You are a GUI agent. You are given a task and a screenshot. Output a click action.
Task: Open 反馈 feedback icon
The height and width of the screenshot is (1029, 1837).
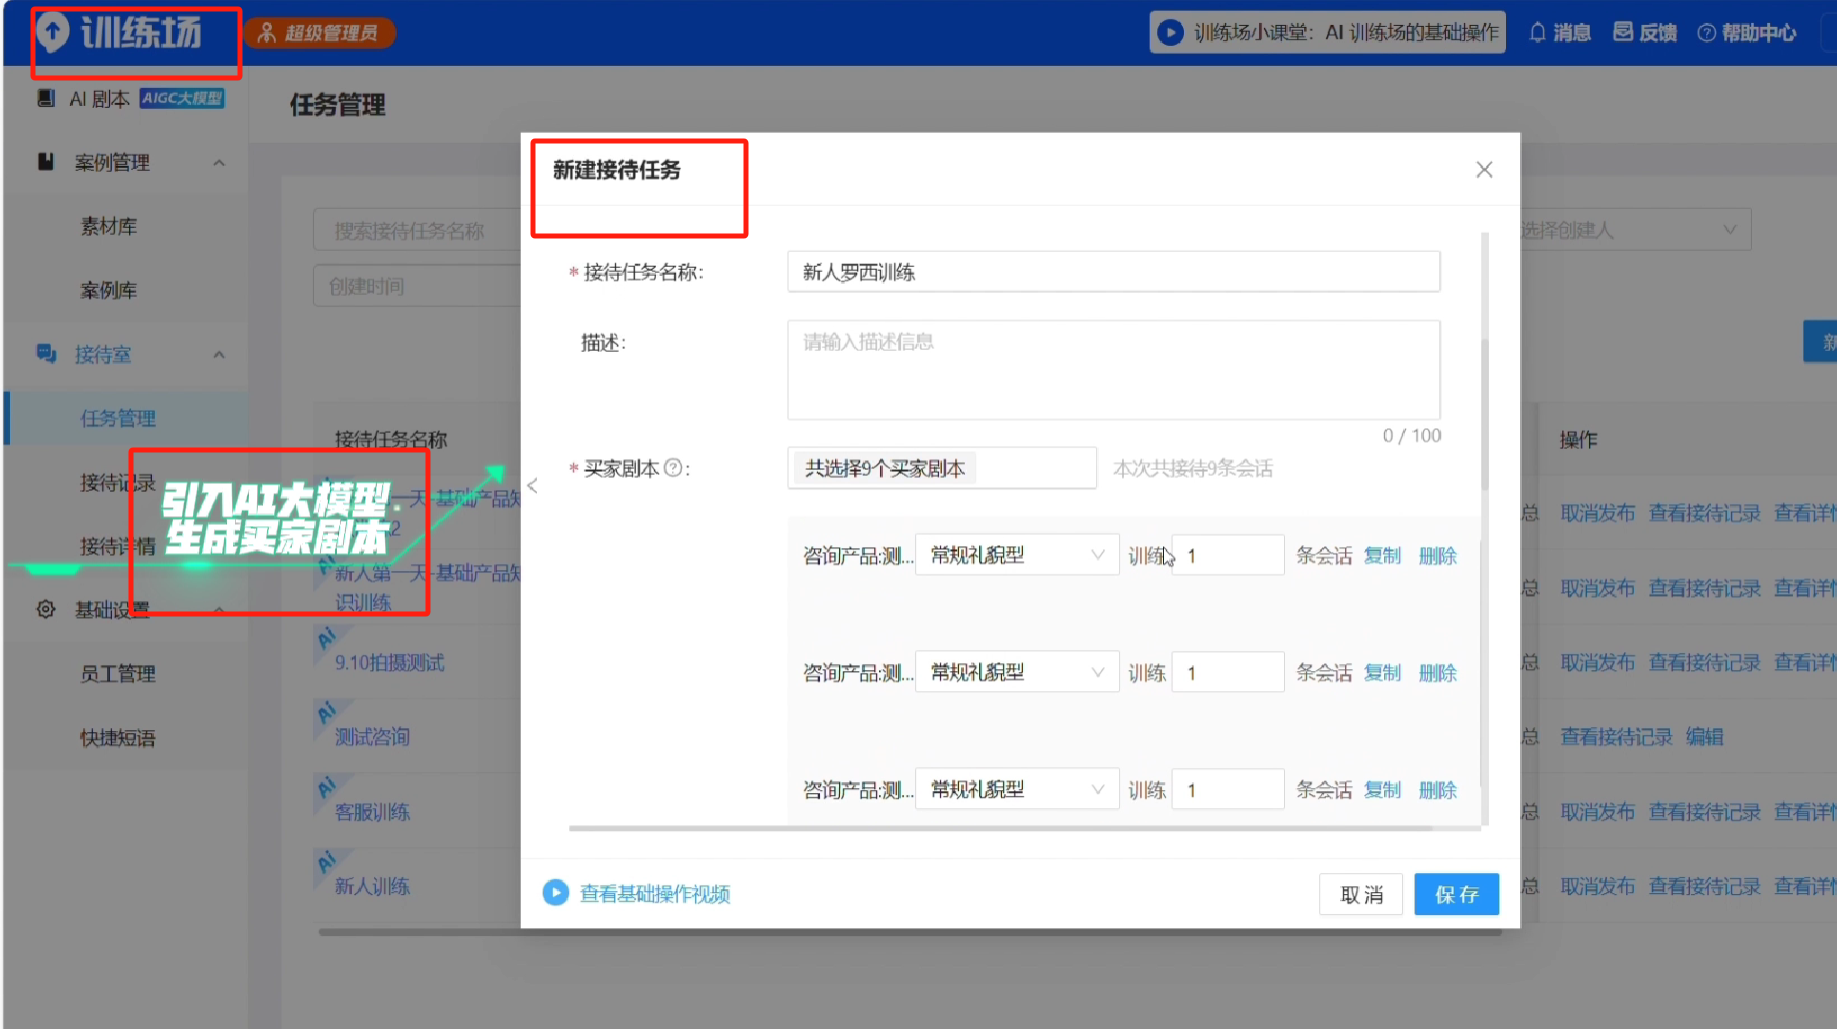1645,33
